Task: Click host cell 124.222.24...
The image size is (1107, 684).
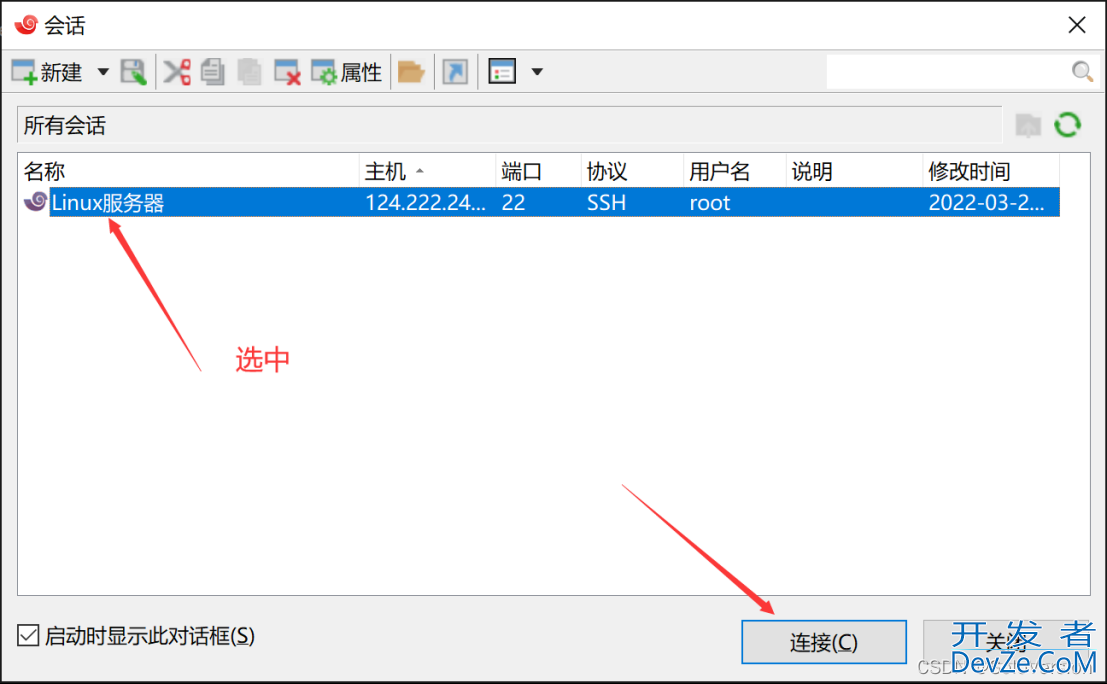Action: click(x=425, y=203)
